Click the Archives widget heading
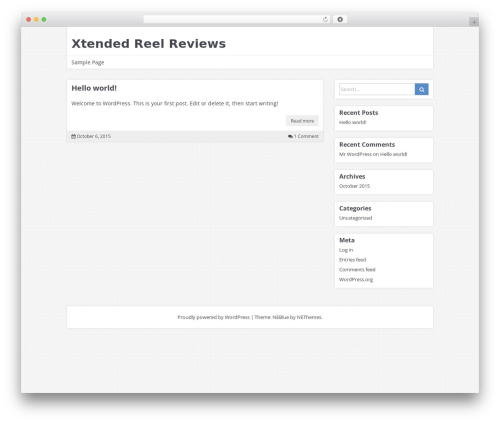Image resolution: width=500 pixels, height=423 pixels. coord(352,177)
